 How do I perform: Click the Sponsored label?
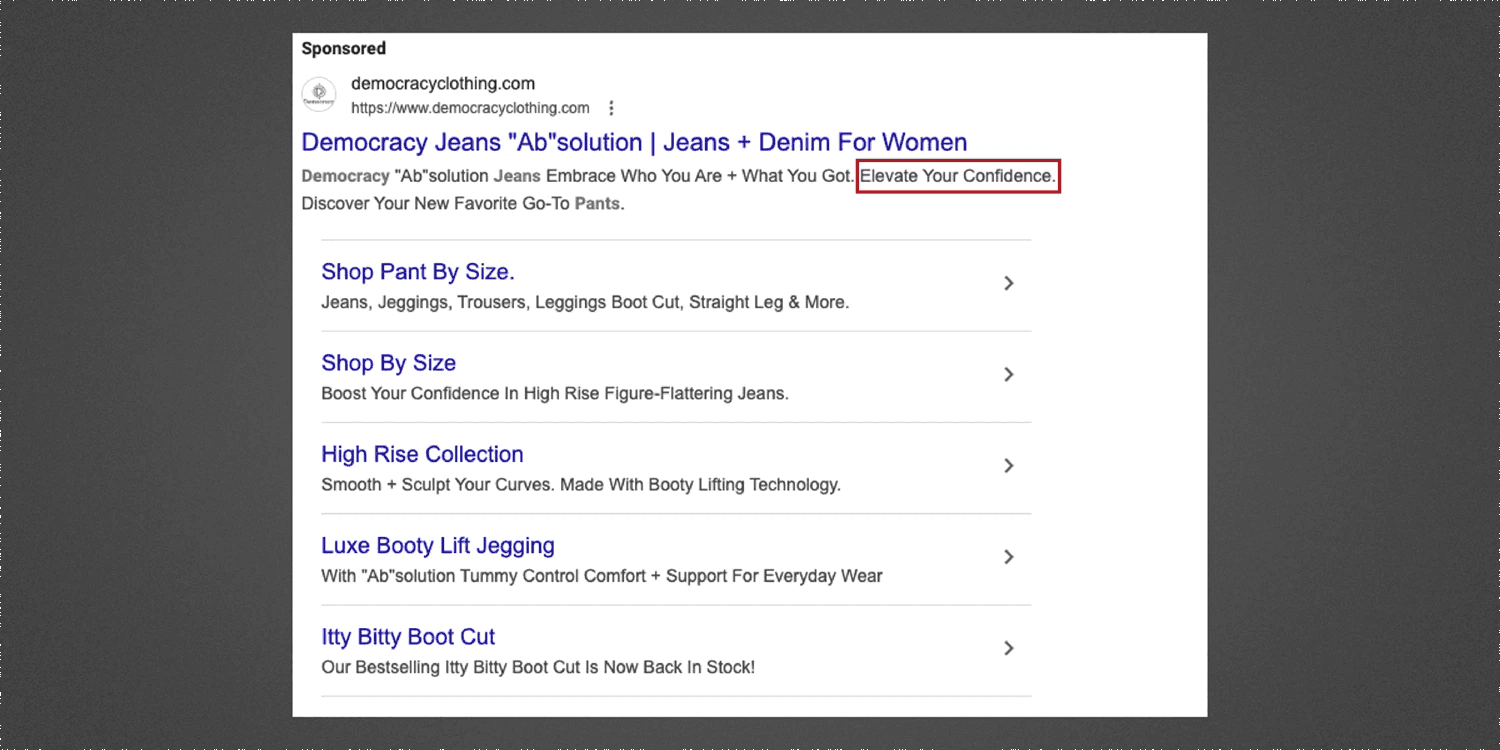(x=343, y=48)
